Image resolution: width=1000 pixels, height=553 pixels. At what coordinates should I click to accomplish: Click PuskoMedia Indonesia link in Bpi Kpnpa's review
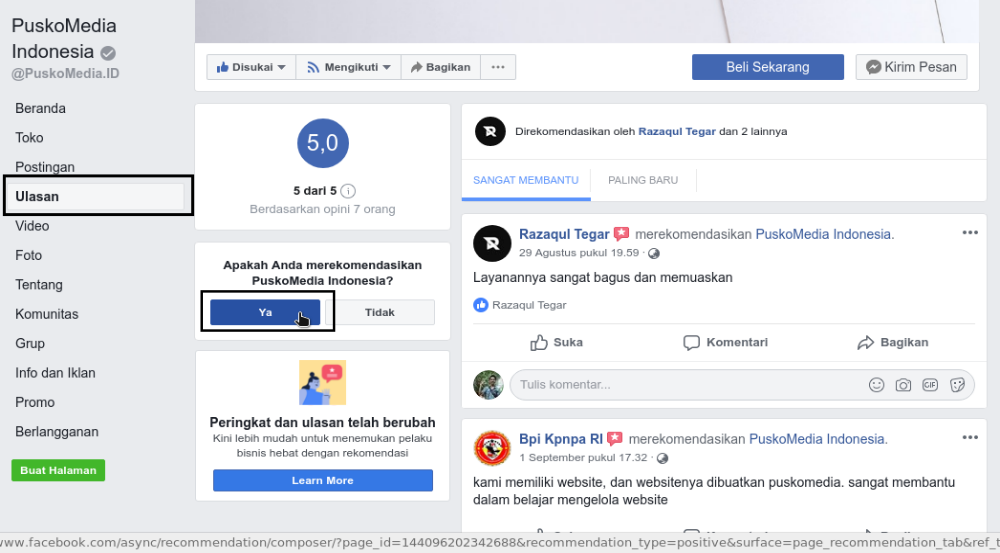click(818, 439)
